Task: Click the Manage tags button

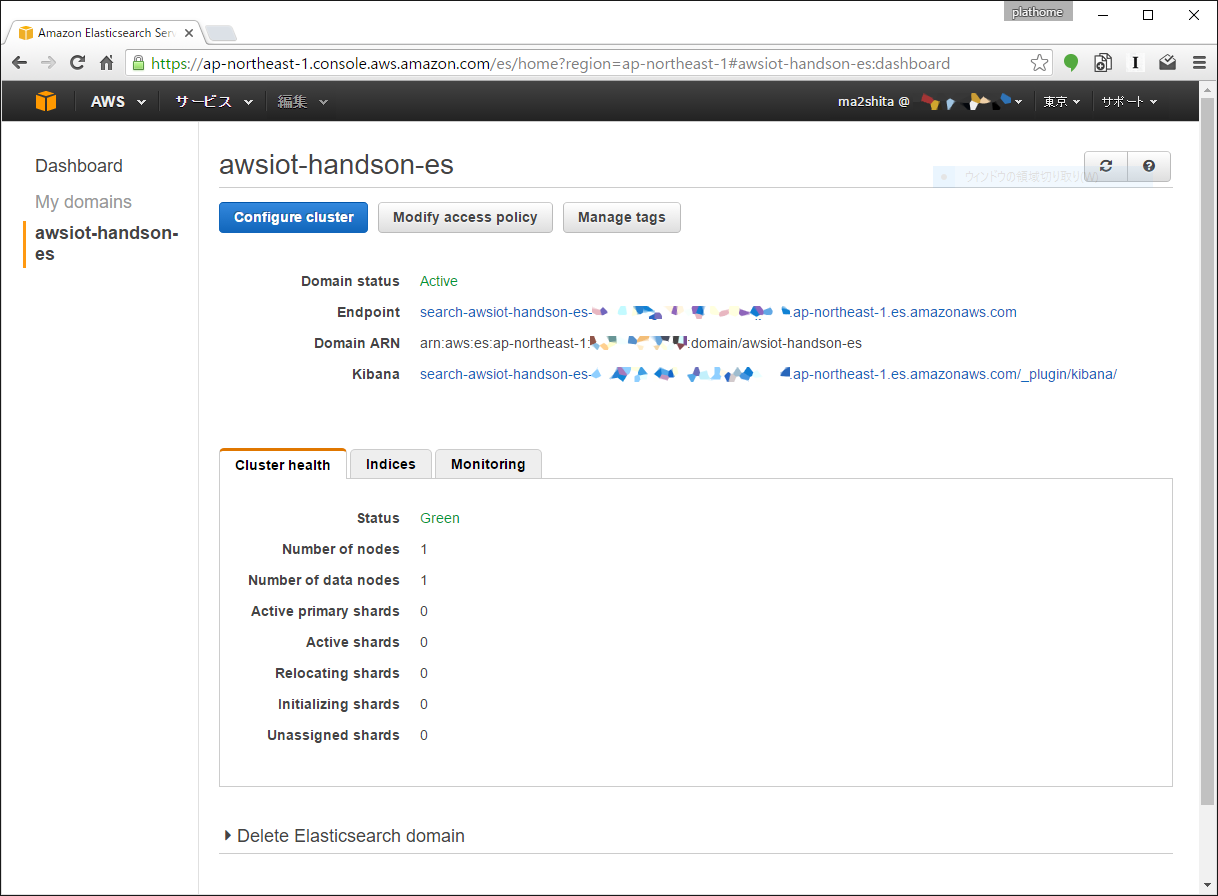Action: tap(621, 217)
